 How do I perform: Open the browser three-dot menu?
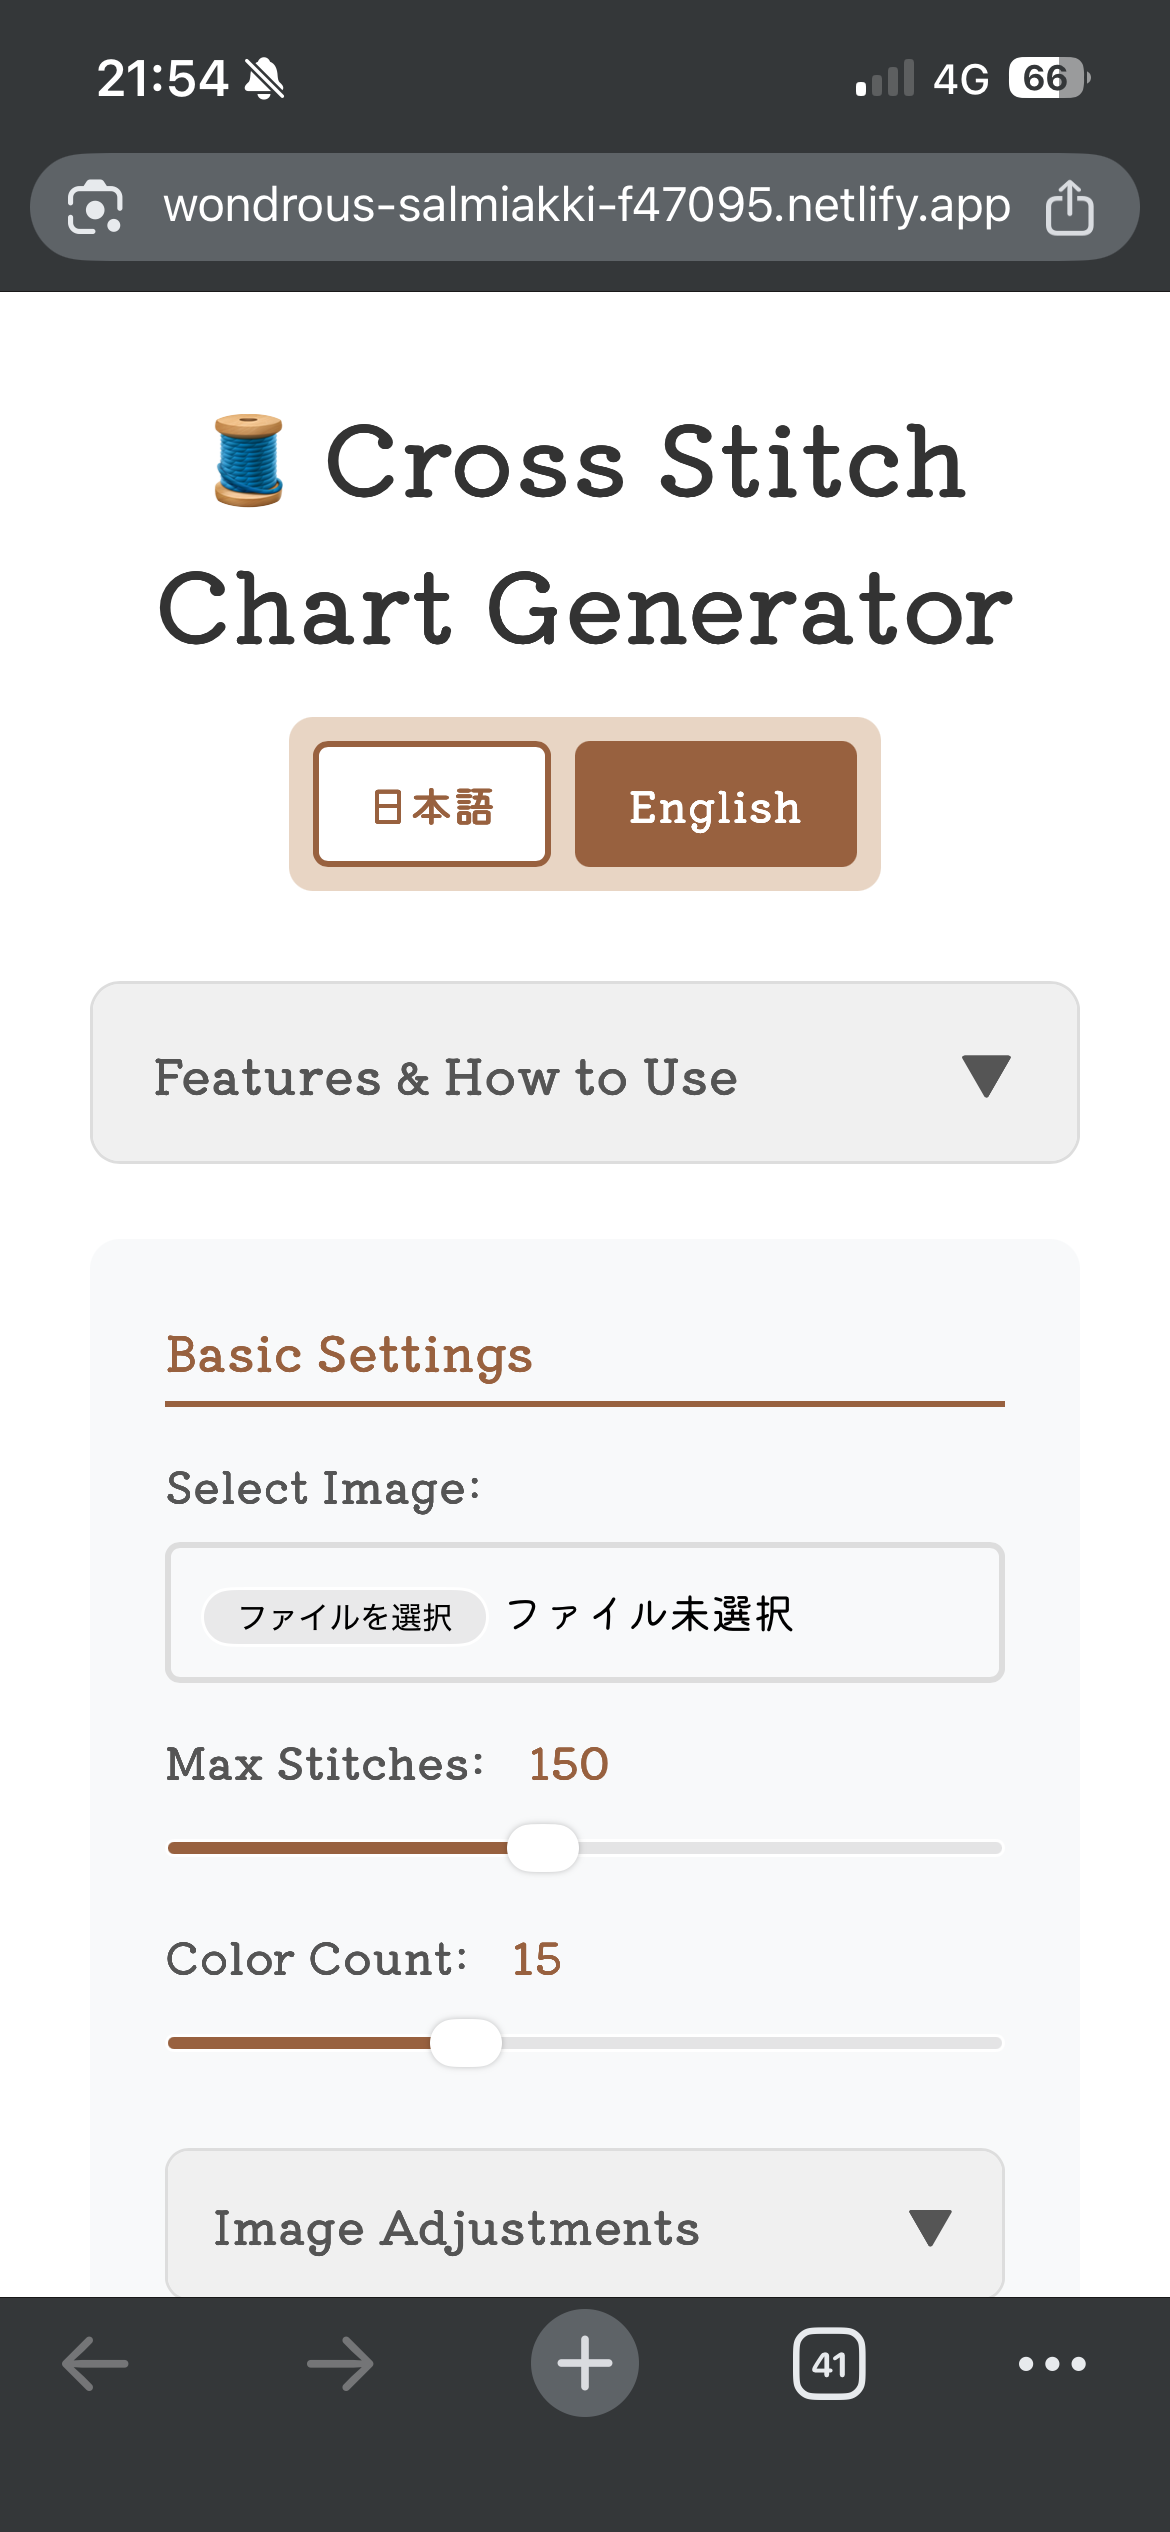point(1052,2362)
